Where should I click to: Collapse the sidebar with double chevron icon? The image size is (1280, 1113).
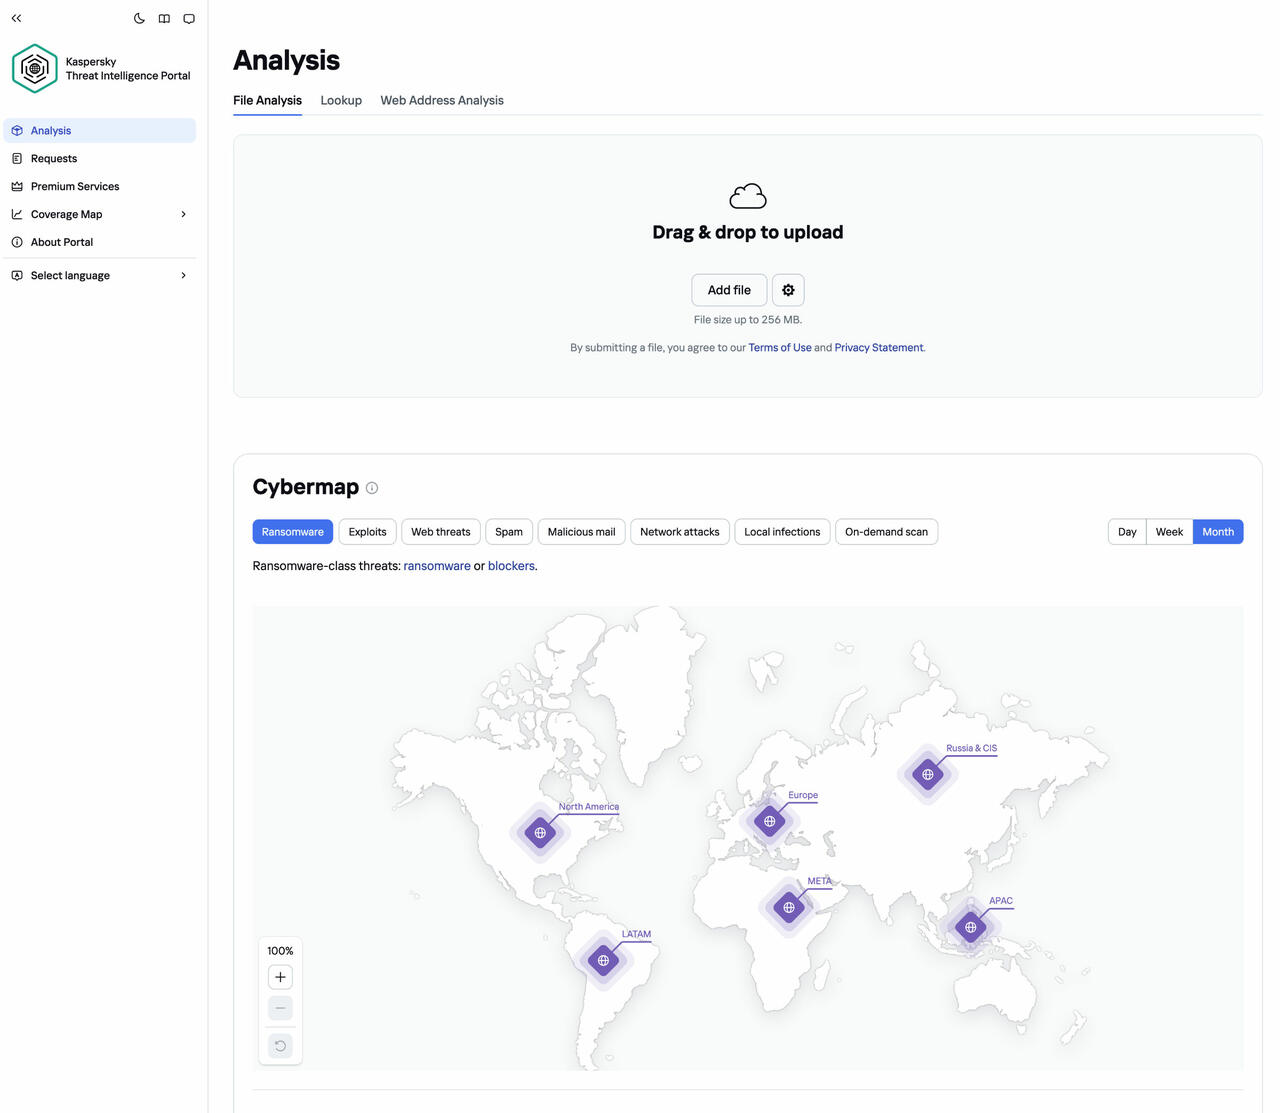[16, 18]
